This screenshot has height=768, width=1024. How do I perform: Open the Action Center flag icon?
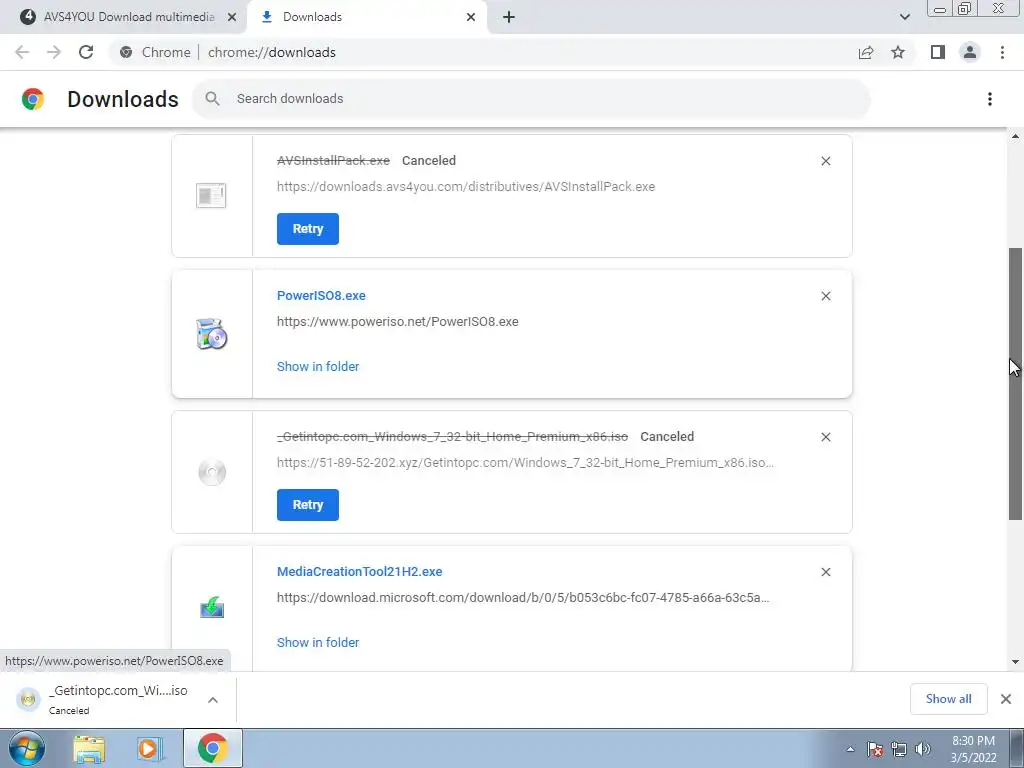(x=875, y=750)
